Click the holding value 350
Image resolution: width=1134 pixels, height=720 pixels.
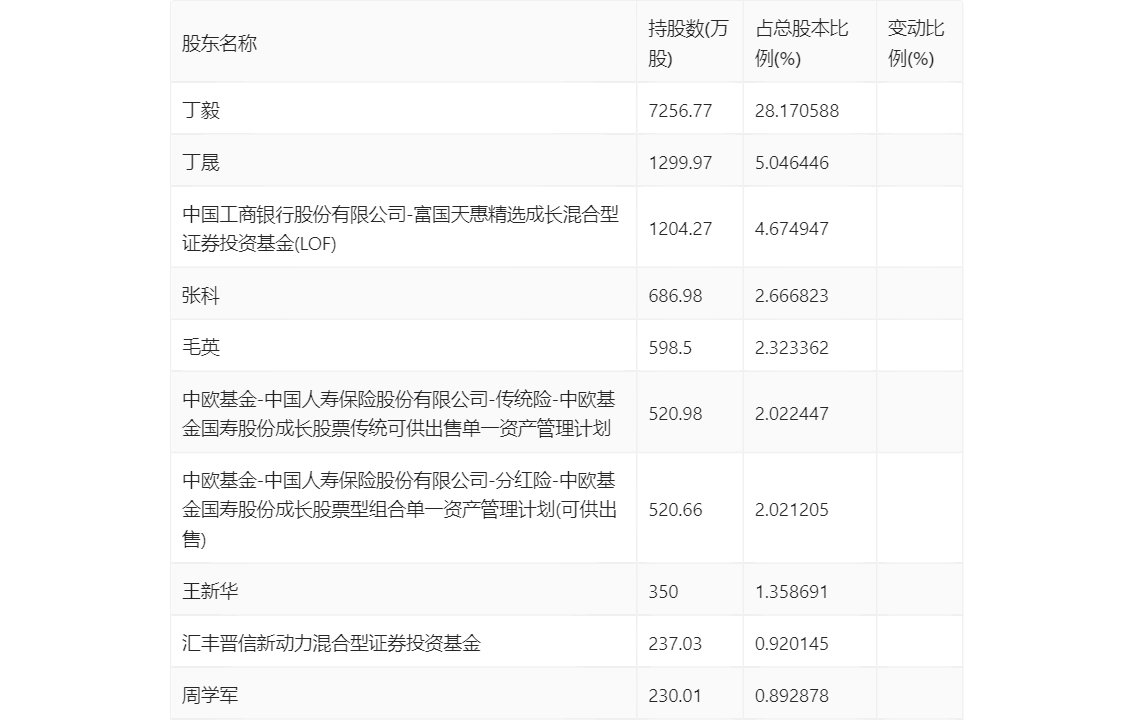click(663, 592)
